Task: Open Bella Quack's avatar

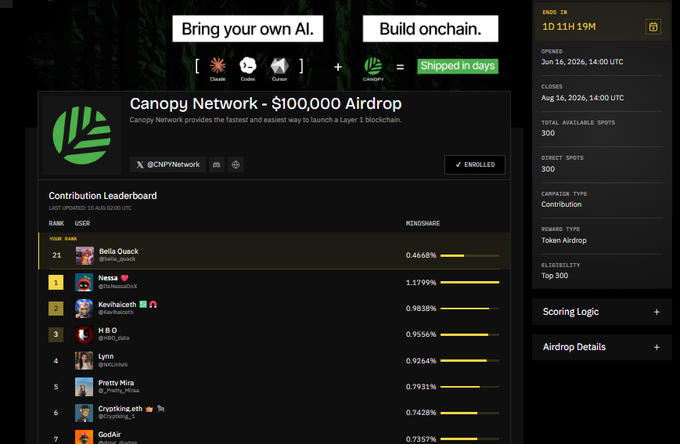Action: tap(85, 256)
